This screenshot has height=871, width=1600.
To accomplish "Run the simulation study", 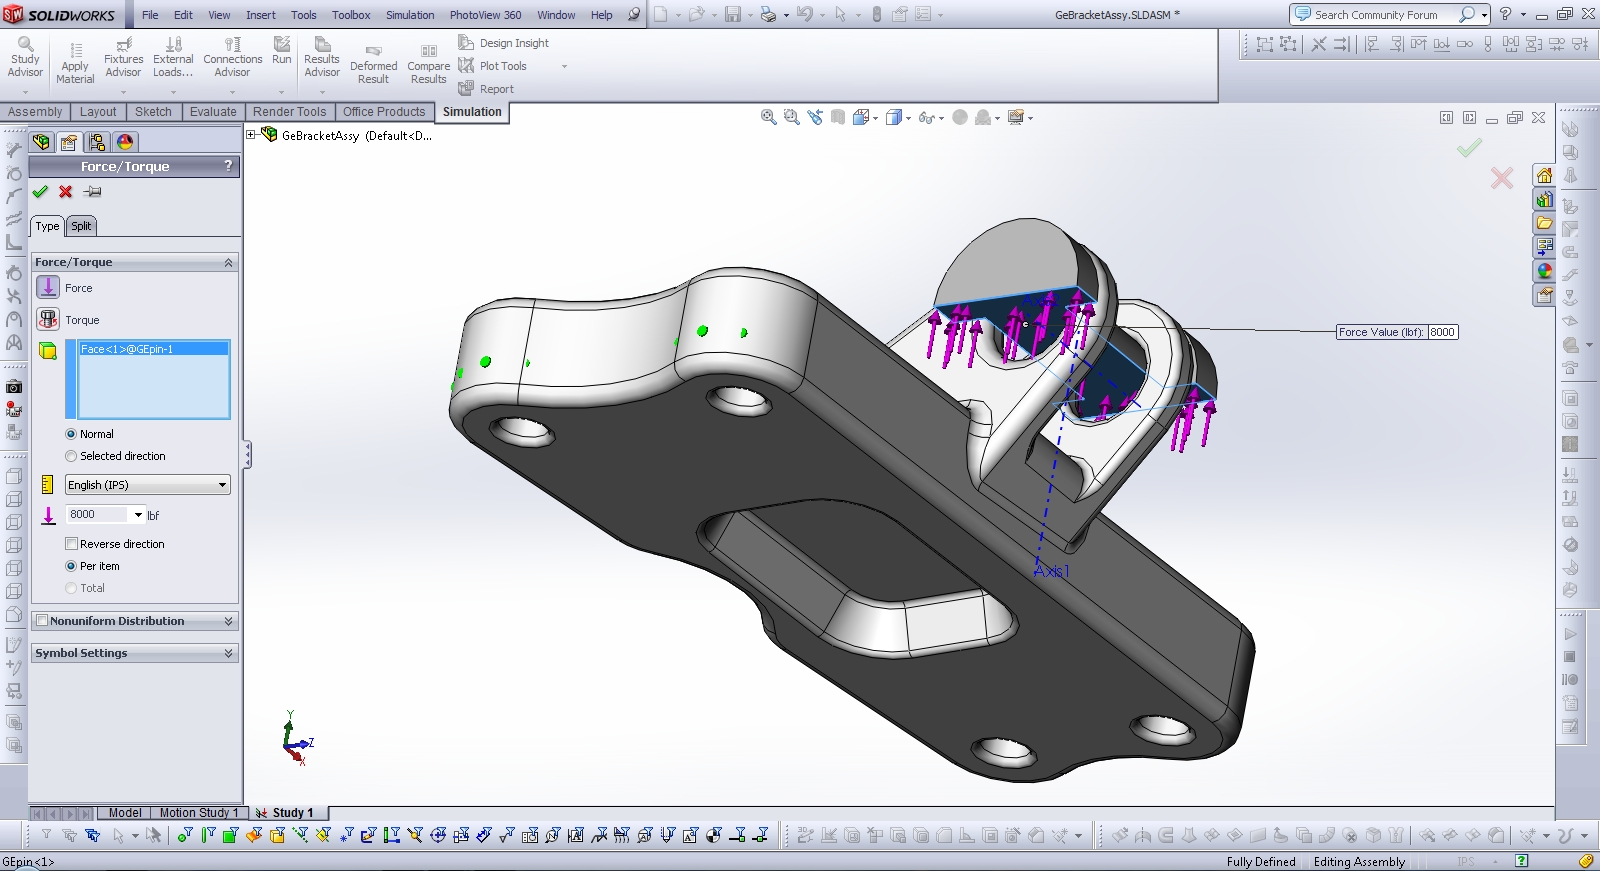I will click(x=282, y=51).
